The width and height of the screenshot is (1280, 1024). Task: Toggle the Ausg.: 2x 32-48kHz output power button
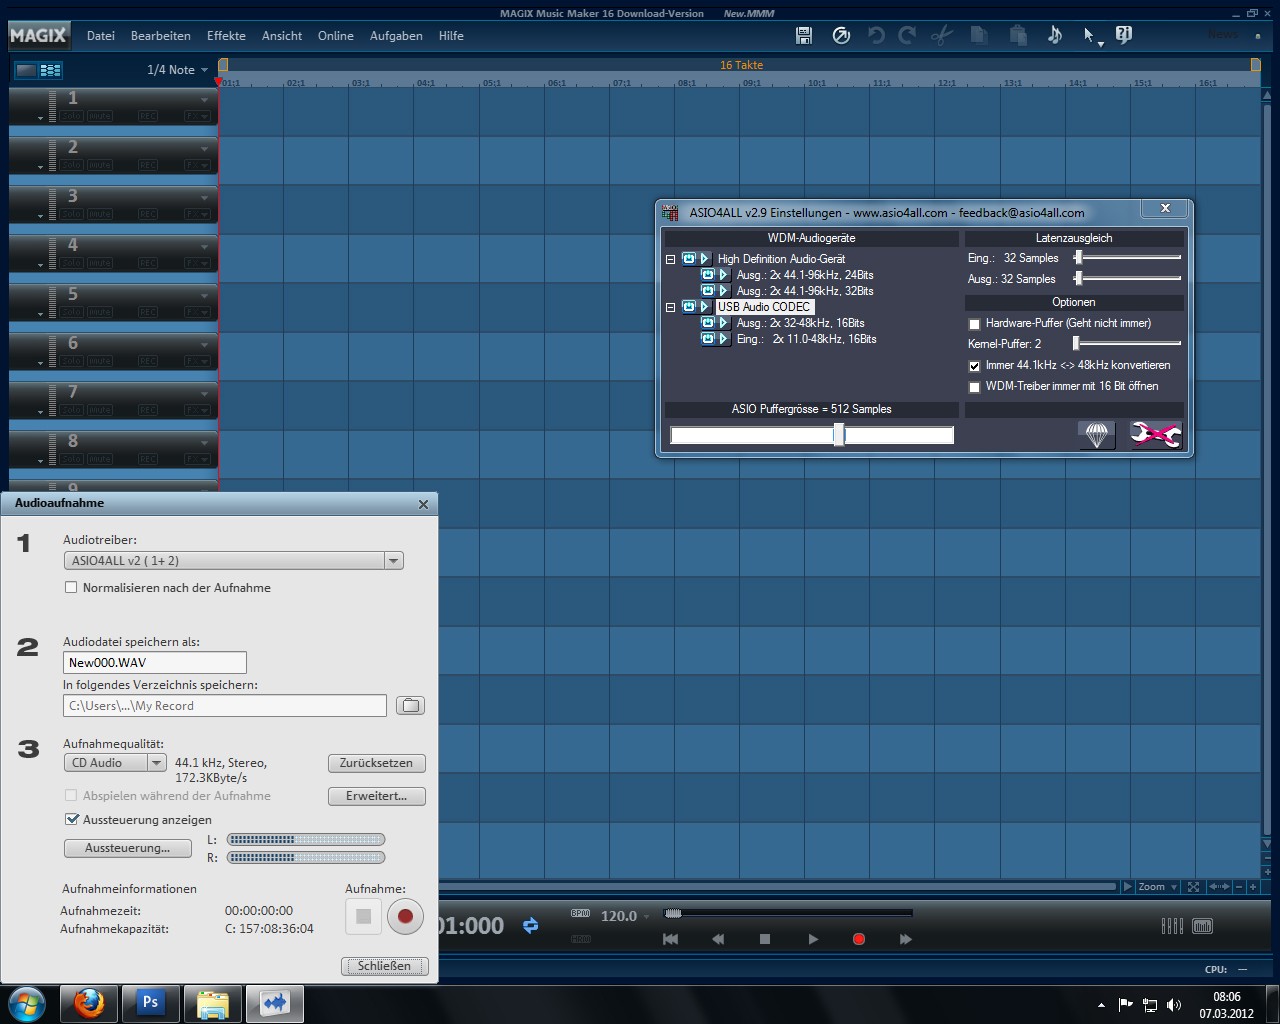708,323
